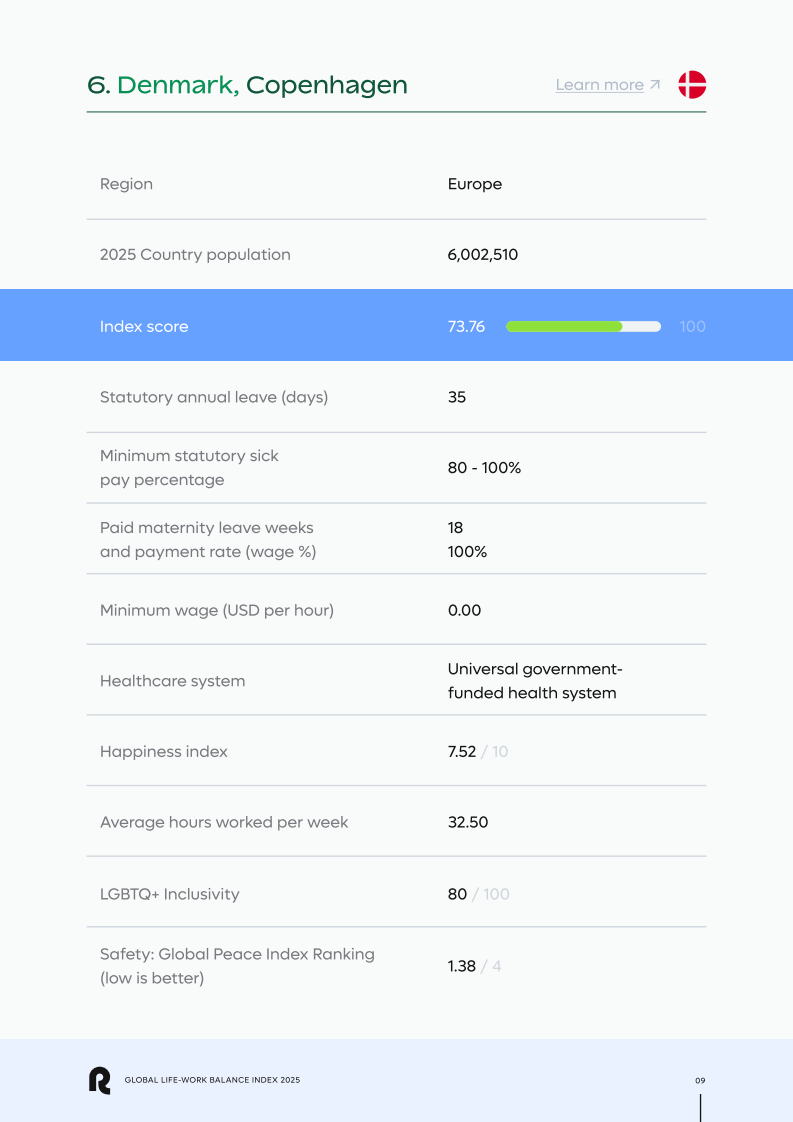Screen dimensions: 793x1122
Task: Click the Minimum wage value 0.00
Action: [464, 610]
